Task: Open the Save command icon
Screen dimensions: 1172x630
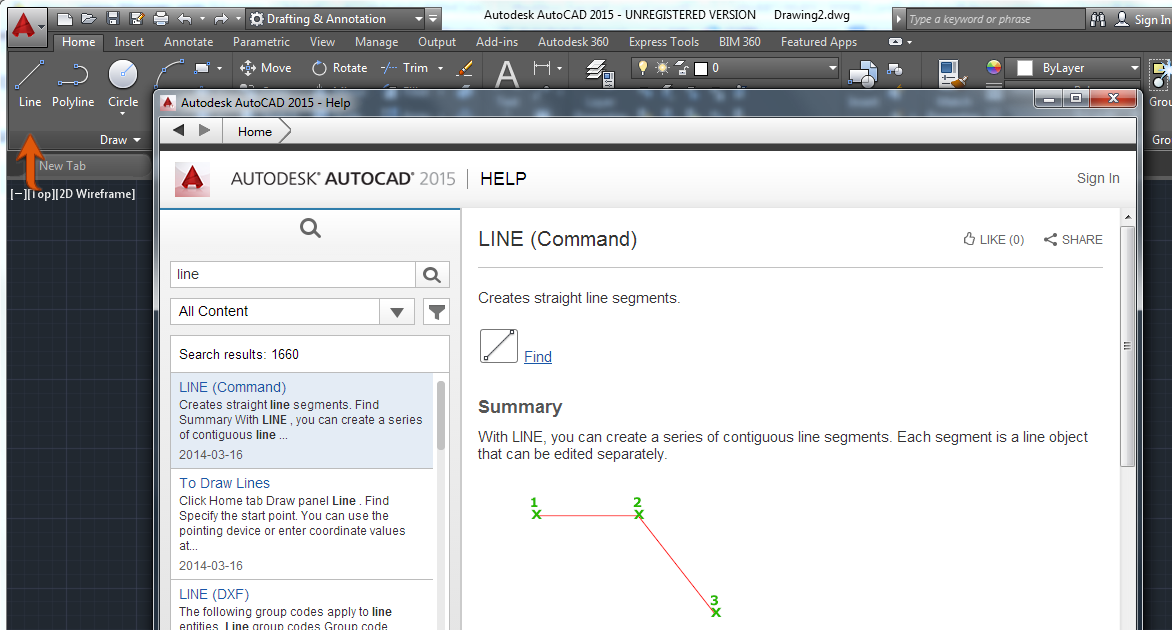Action: pos(112,17)
